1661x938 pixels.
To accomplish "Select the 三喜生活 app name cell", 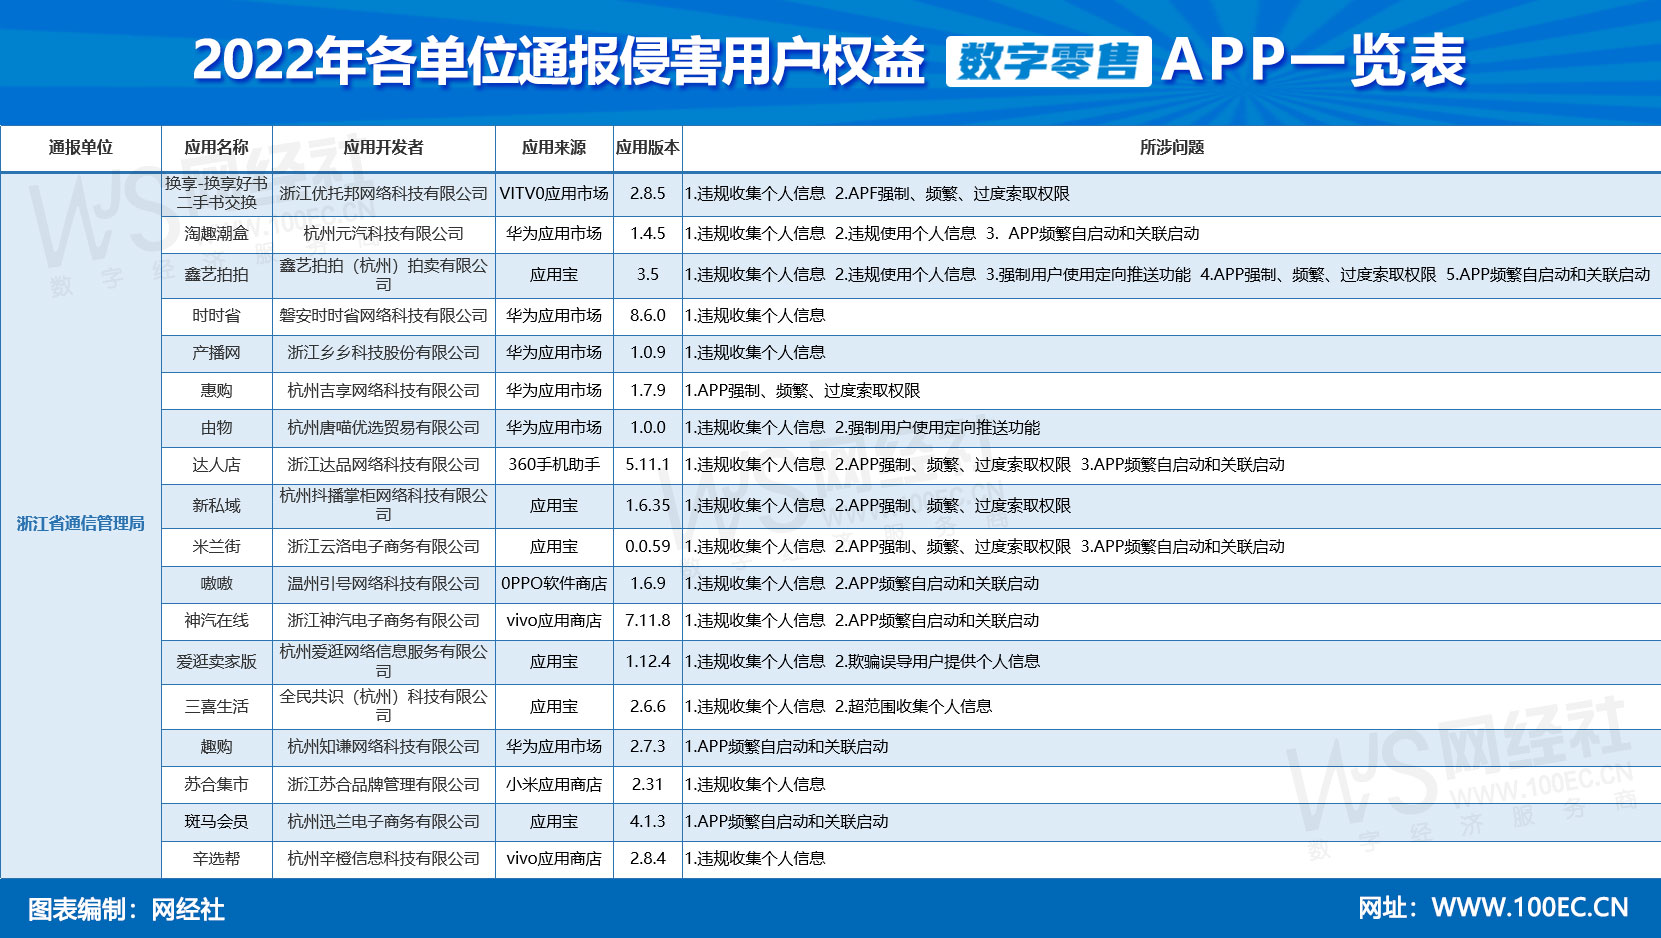I will [x=217, y=707].
